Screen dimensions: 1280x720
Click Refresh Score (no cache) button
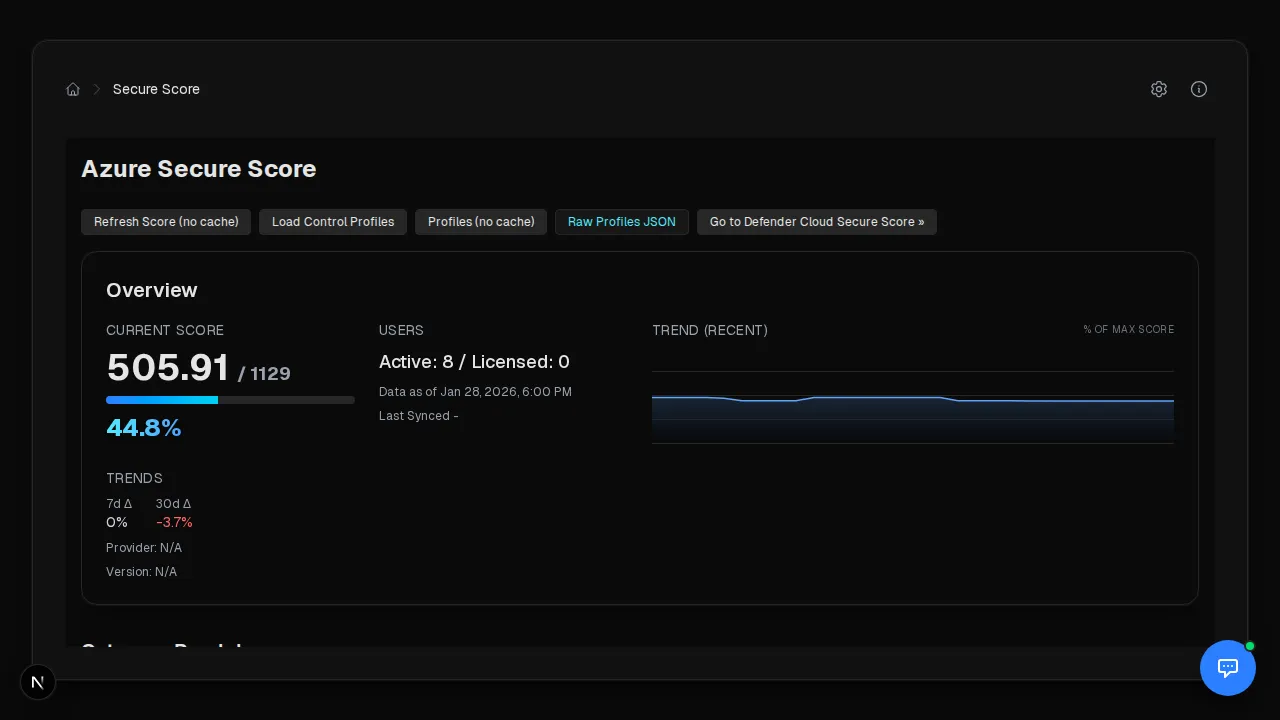[x=166, y=222]
